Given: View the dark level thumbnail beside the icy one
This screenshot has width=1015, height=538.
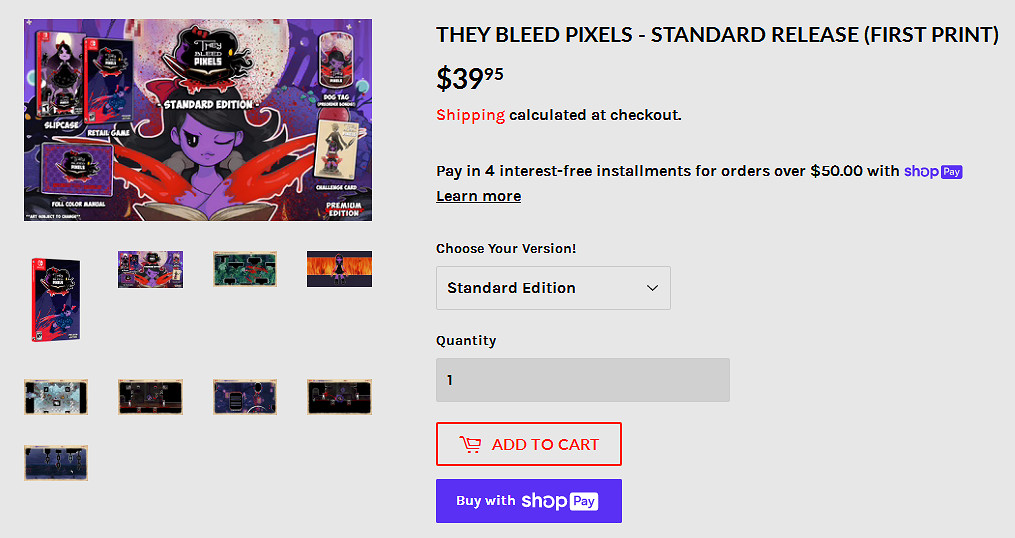Looking at the screenshot, I should (150, 397).
